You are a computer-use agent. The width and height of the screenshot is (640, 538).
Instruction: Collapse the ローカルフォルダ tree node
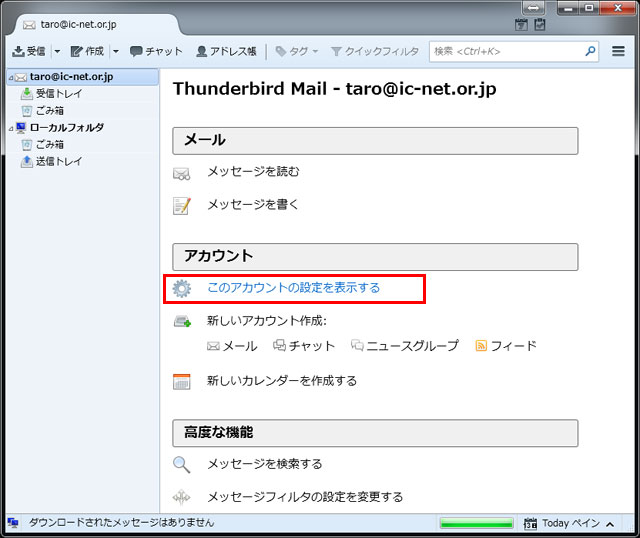(x=7, y=128)
